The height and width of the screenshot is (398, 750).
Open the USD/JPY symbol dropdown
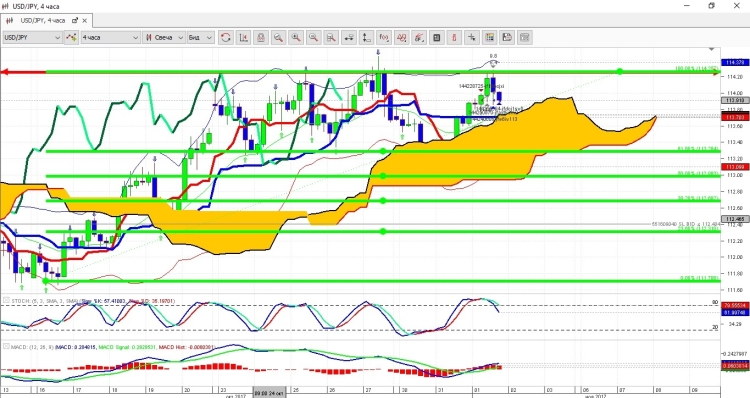32,37
